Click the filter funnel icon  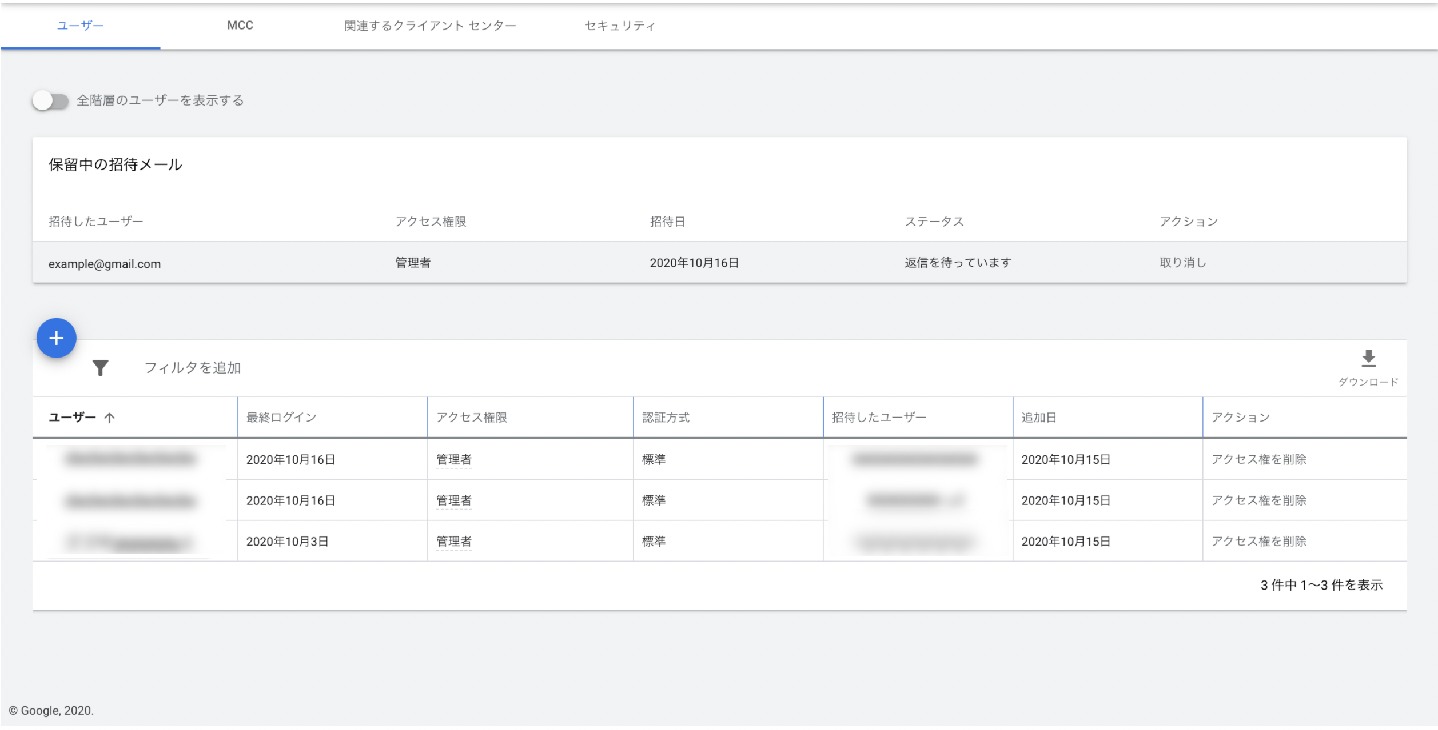click(100, 368)
